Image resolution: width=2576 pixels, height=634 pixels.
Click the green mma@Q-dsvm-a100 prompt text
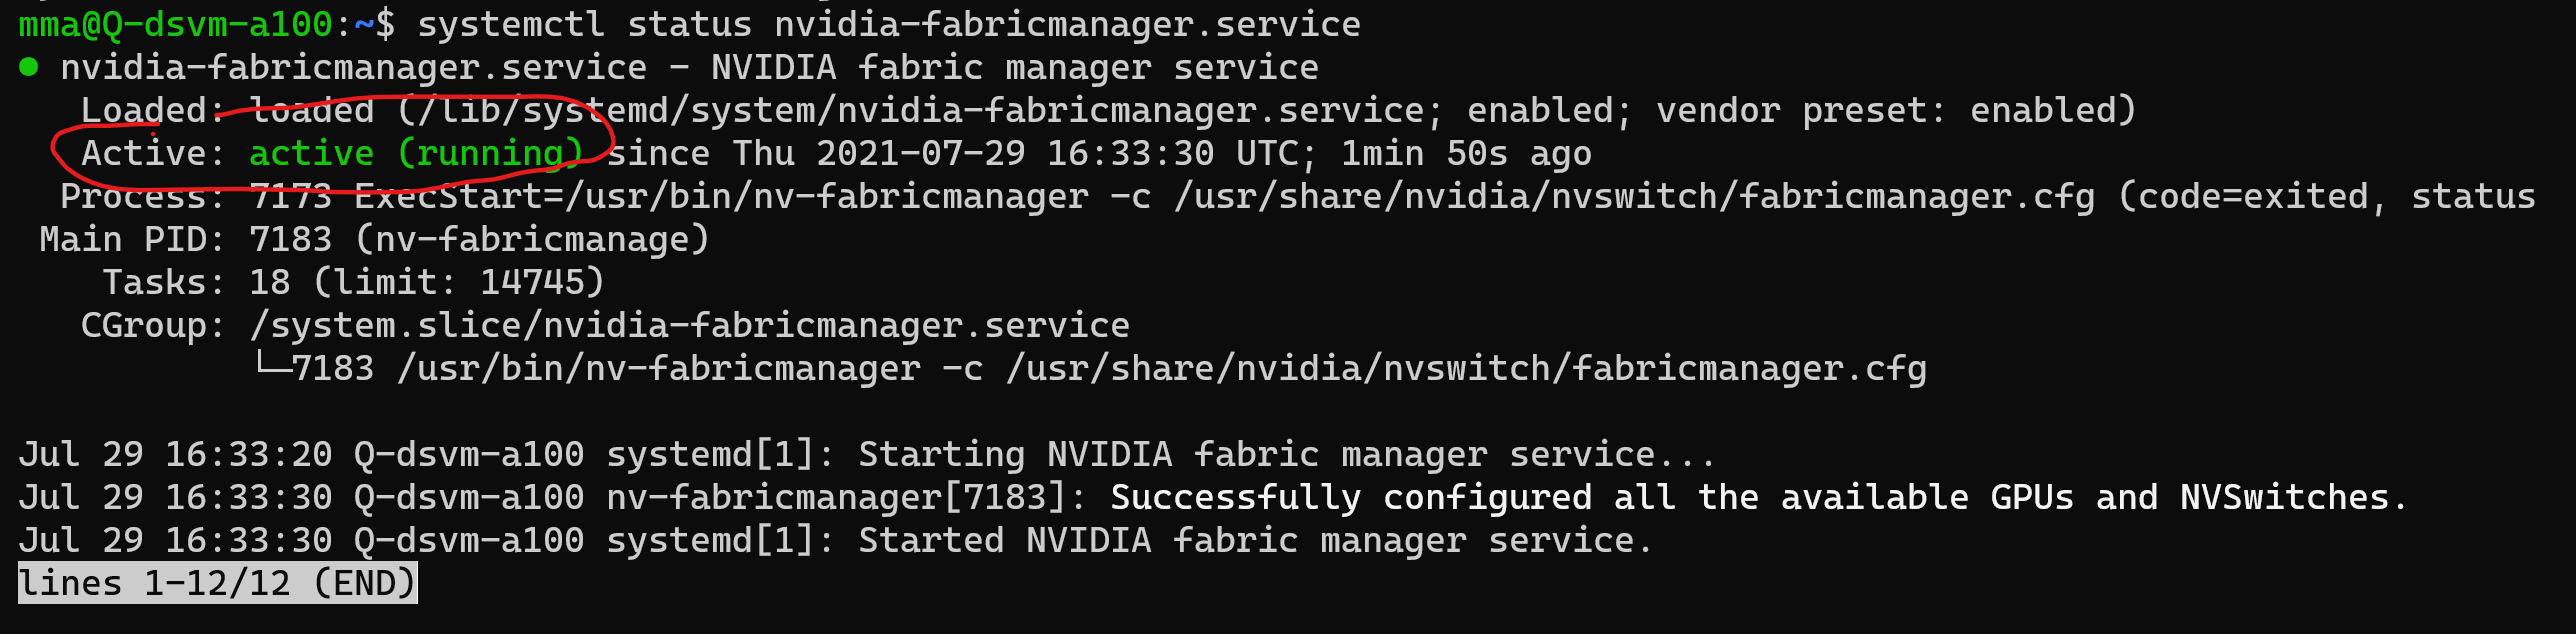[x=175, y=24]
